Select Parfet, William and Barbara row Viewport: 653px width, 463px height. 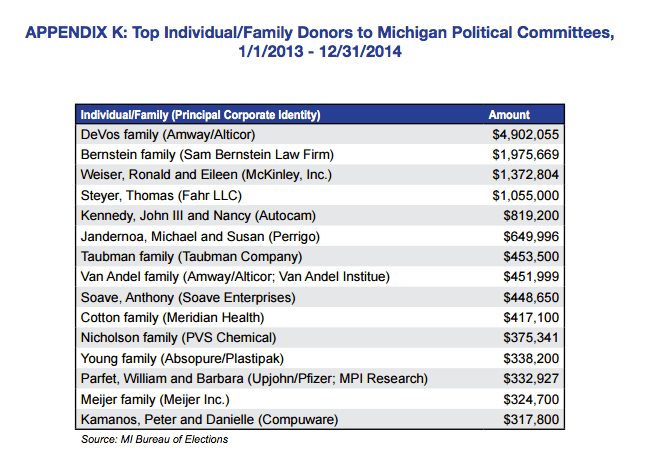pyautogui.click(x=253, y=378)
